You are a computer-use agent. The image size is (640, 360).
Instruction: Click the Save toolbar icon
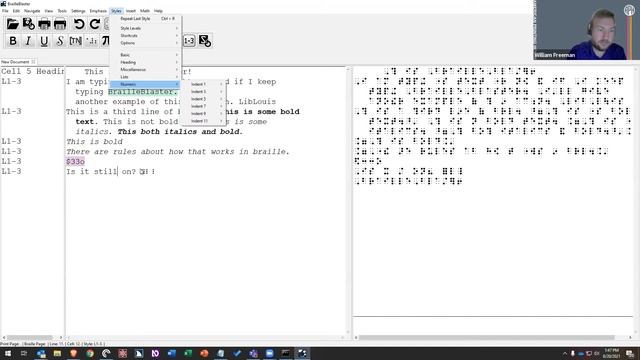point(29,24)
